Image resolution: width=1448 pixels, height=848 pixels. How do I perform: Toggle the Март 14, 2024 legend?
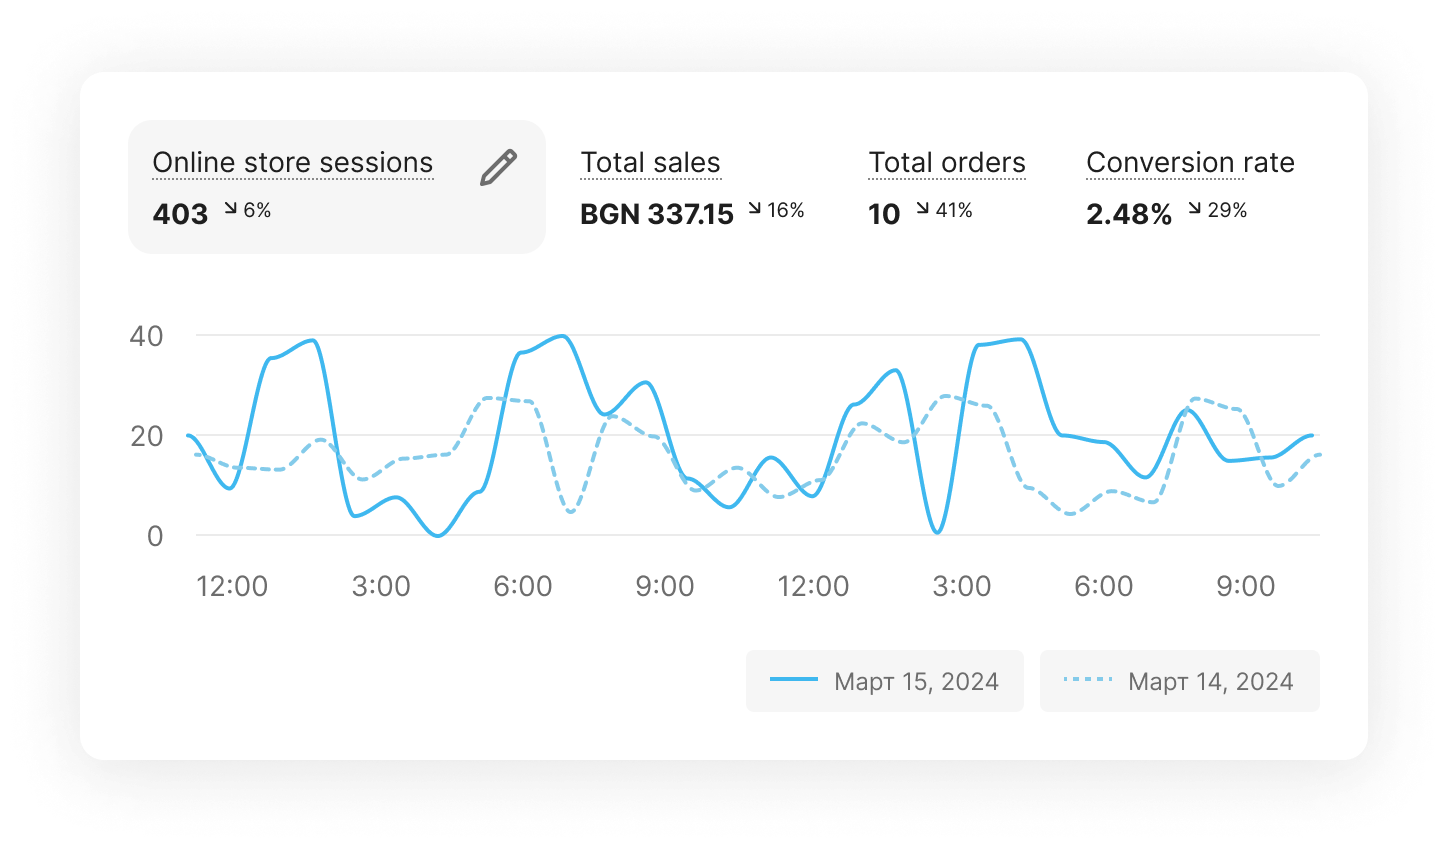pyautogui.click(x=1180, y=681)
